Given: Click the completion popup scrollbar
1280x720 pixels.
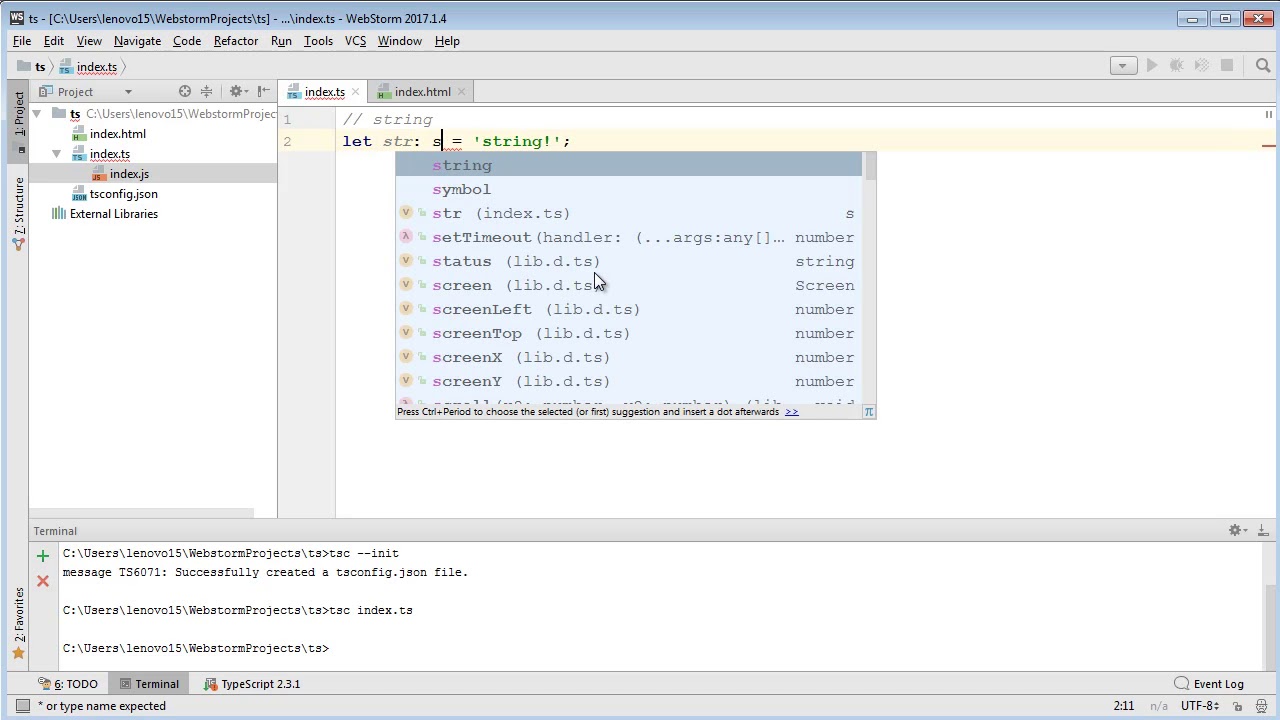Looking at the screenshot, I should click(x=869, y=168).
